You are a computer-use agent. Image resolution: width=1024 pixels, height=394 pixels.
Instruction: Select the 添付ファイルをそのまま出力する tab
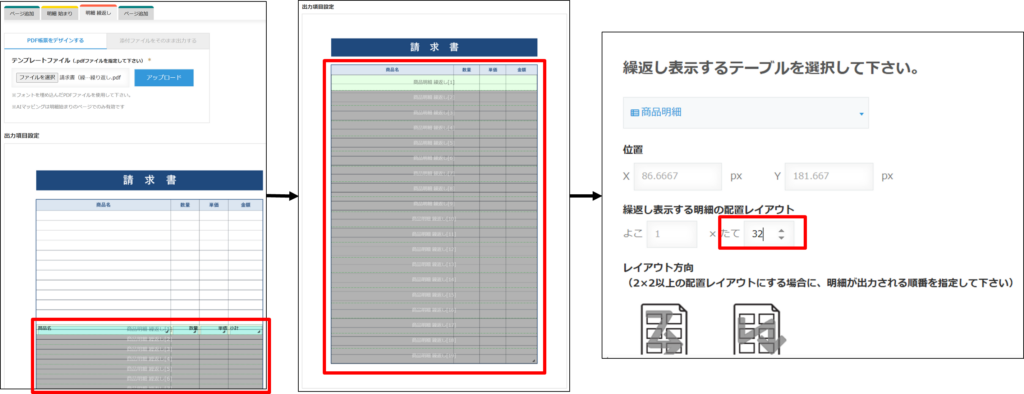[x=158, y=41]
